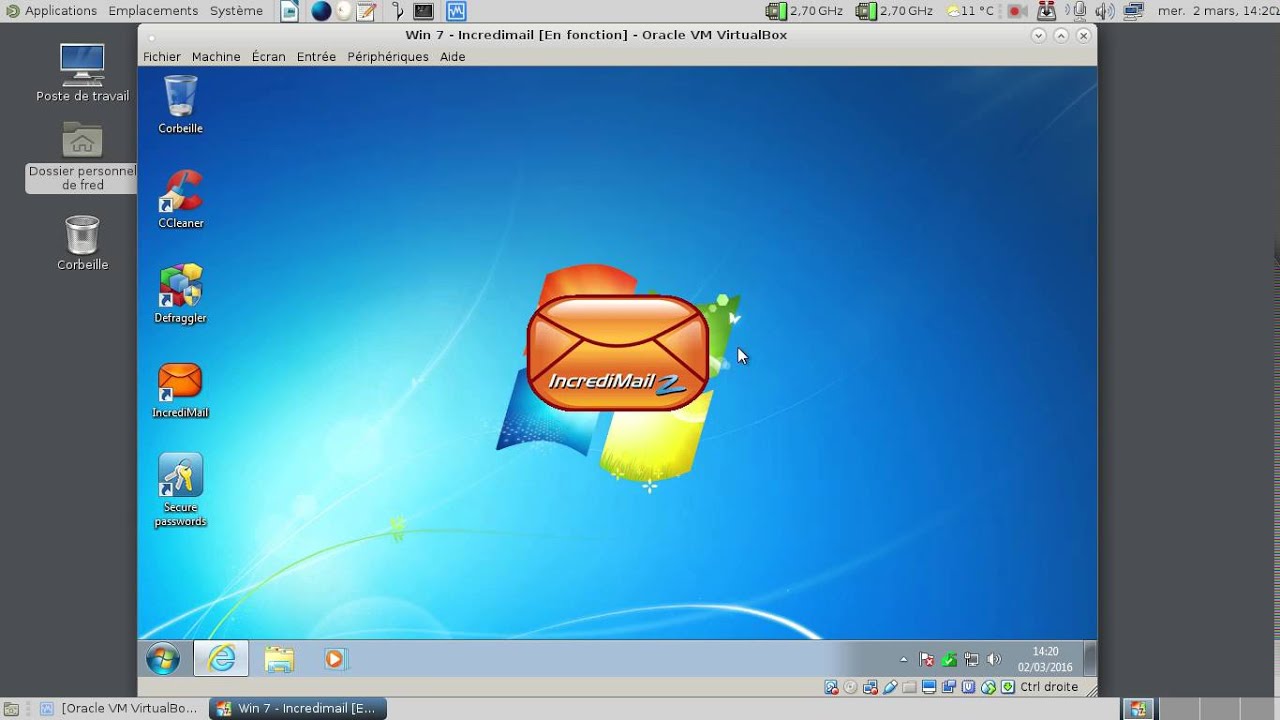
Task: Open the host volume speaker applet
Action: click(x=1104, y=11)
